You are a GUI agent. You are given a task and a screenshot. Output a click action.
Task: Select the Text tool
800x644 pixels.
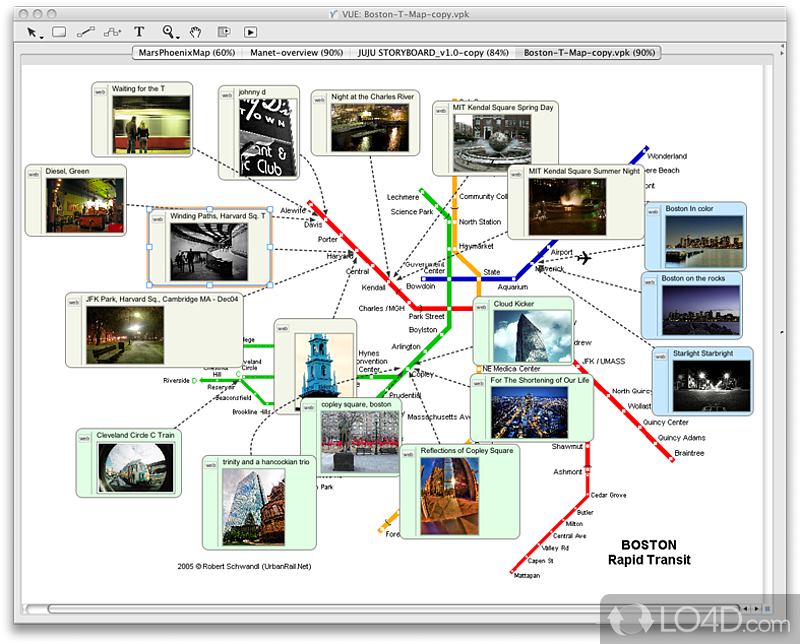(138, 32)
